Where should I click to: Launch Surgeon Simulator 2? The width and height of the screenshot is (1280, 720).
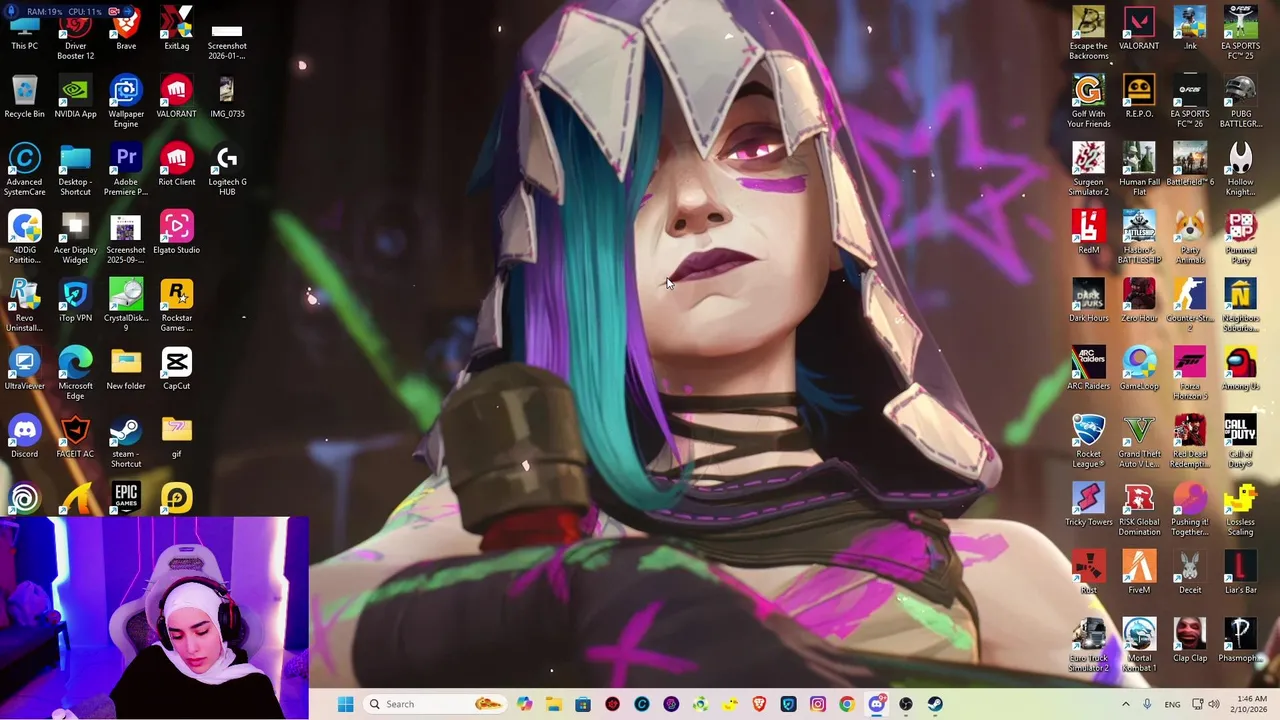[1088, 170]
